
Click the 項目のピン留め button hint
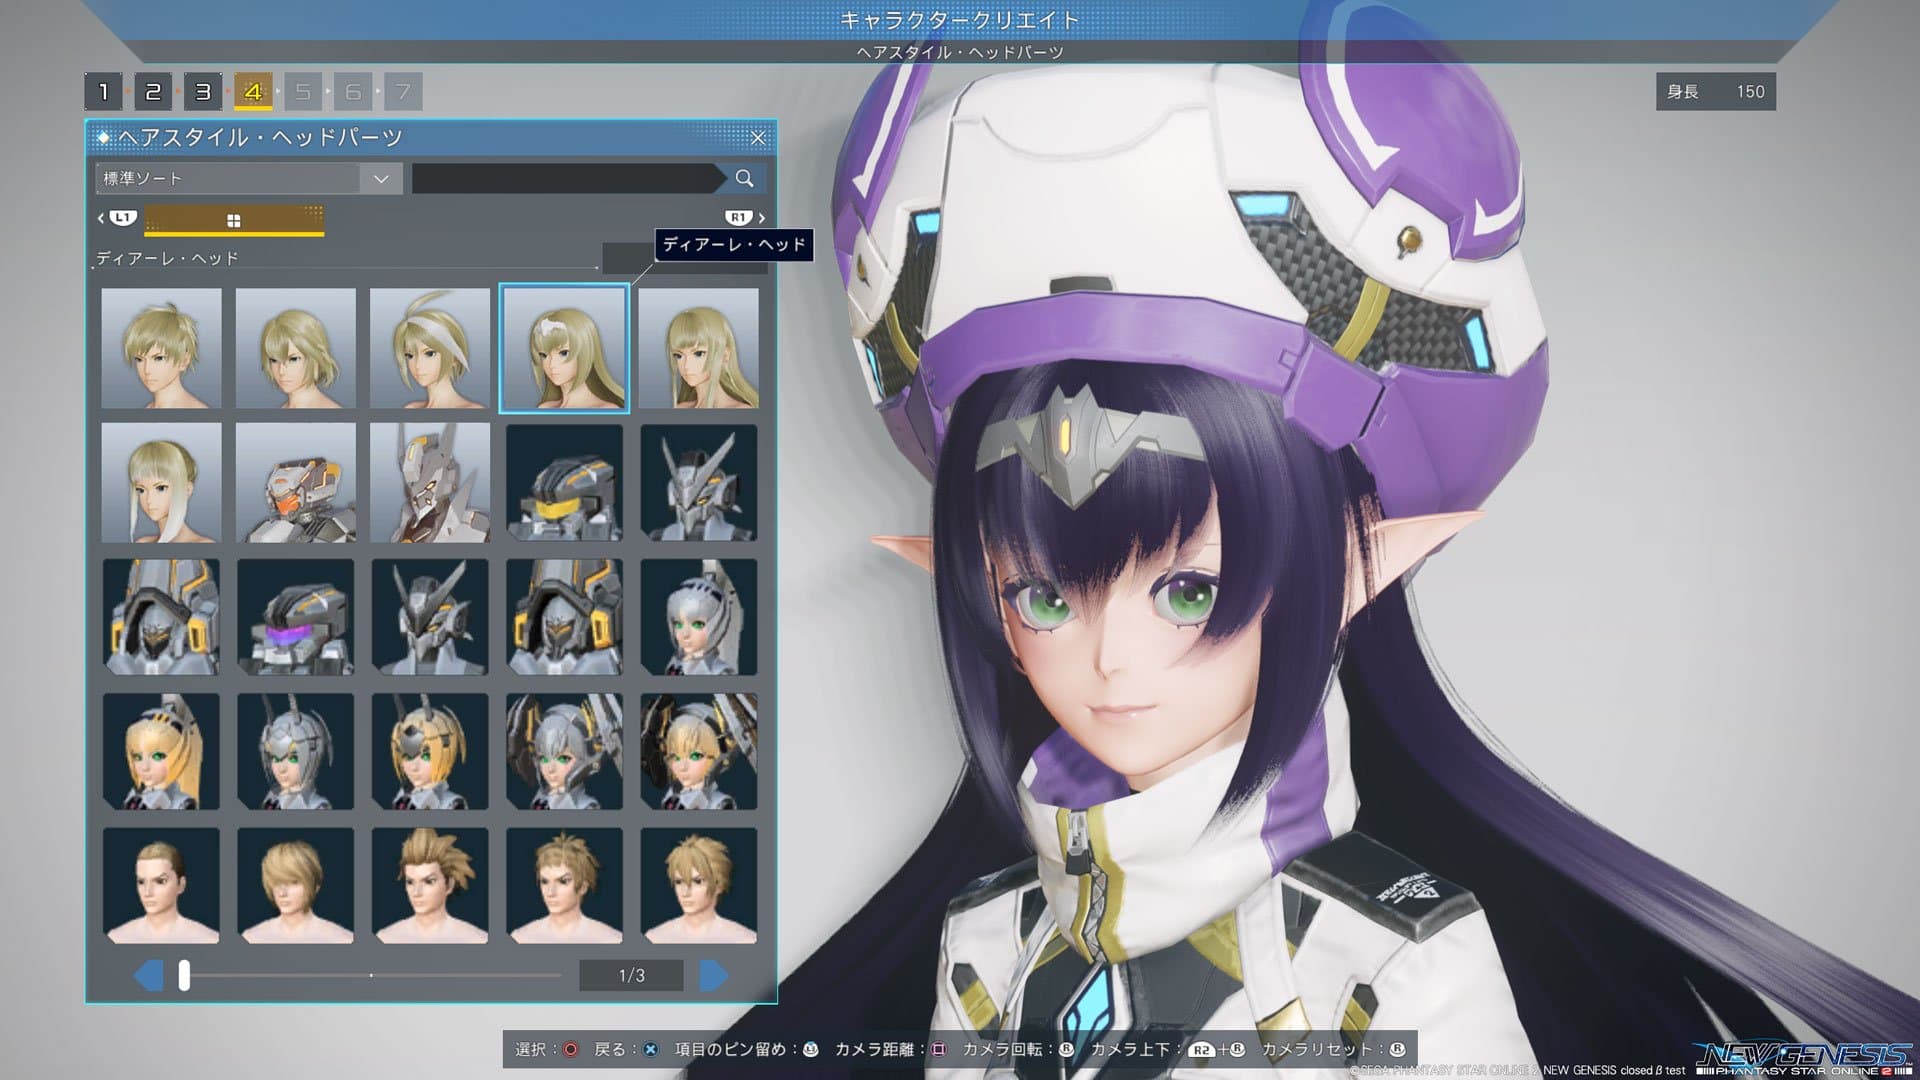(x=747, y=1049)
